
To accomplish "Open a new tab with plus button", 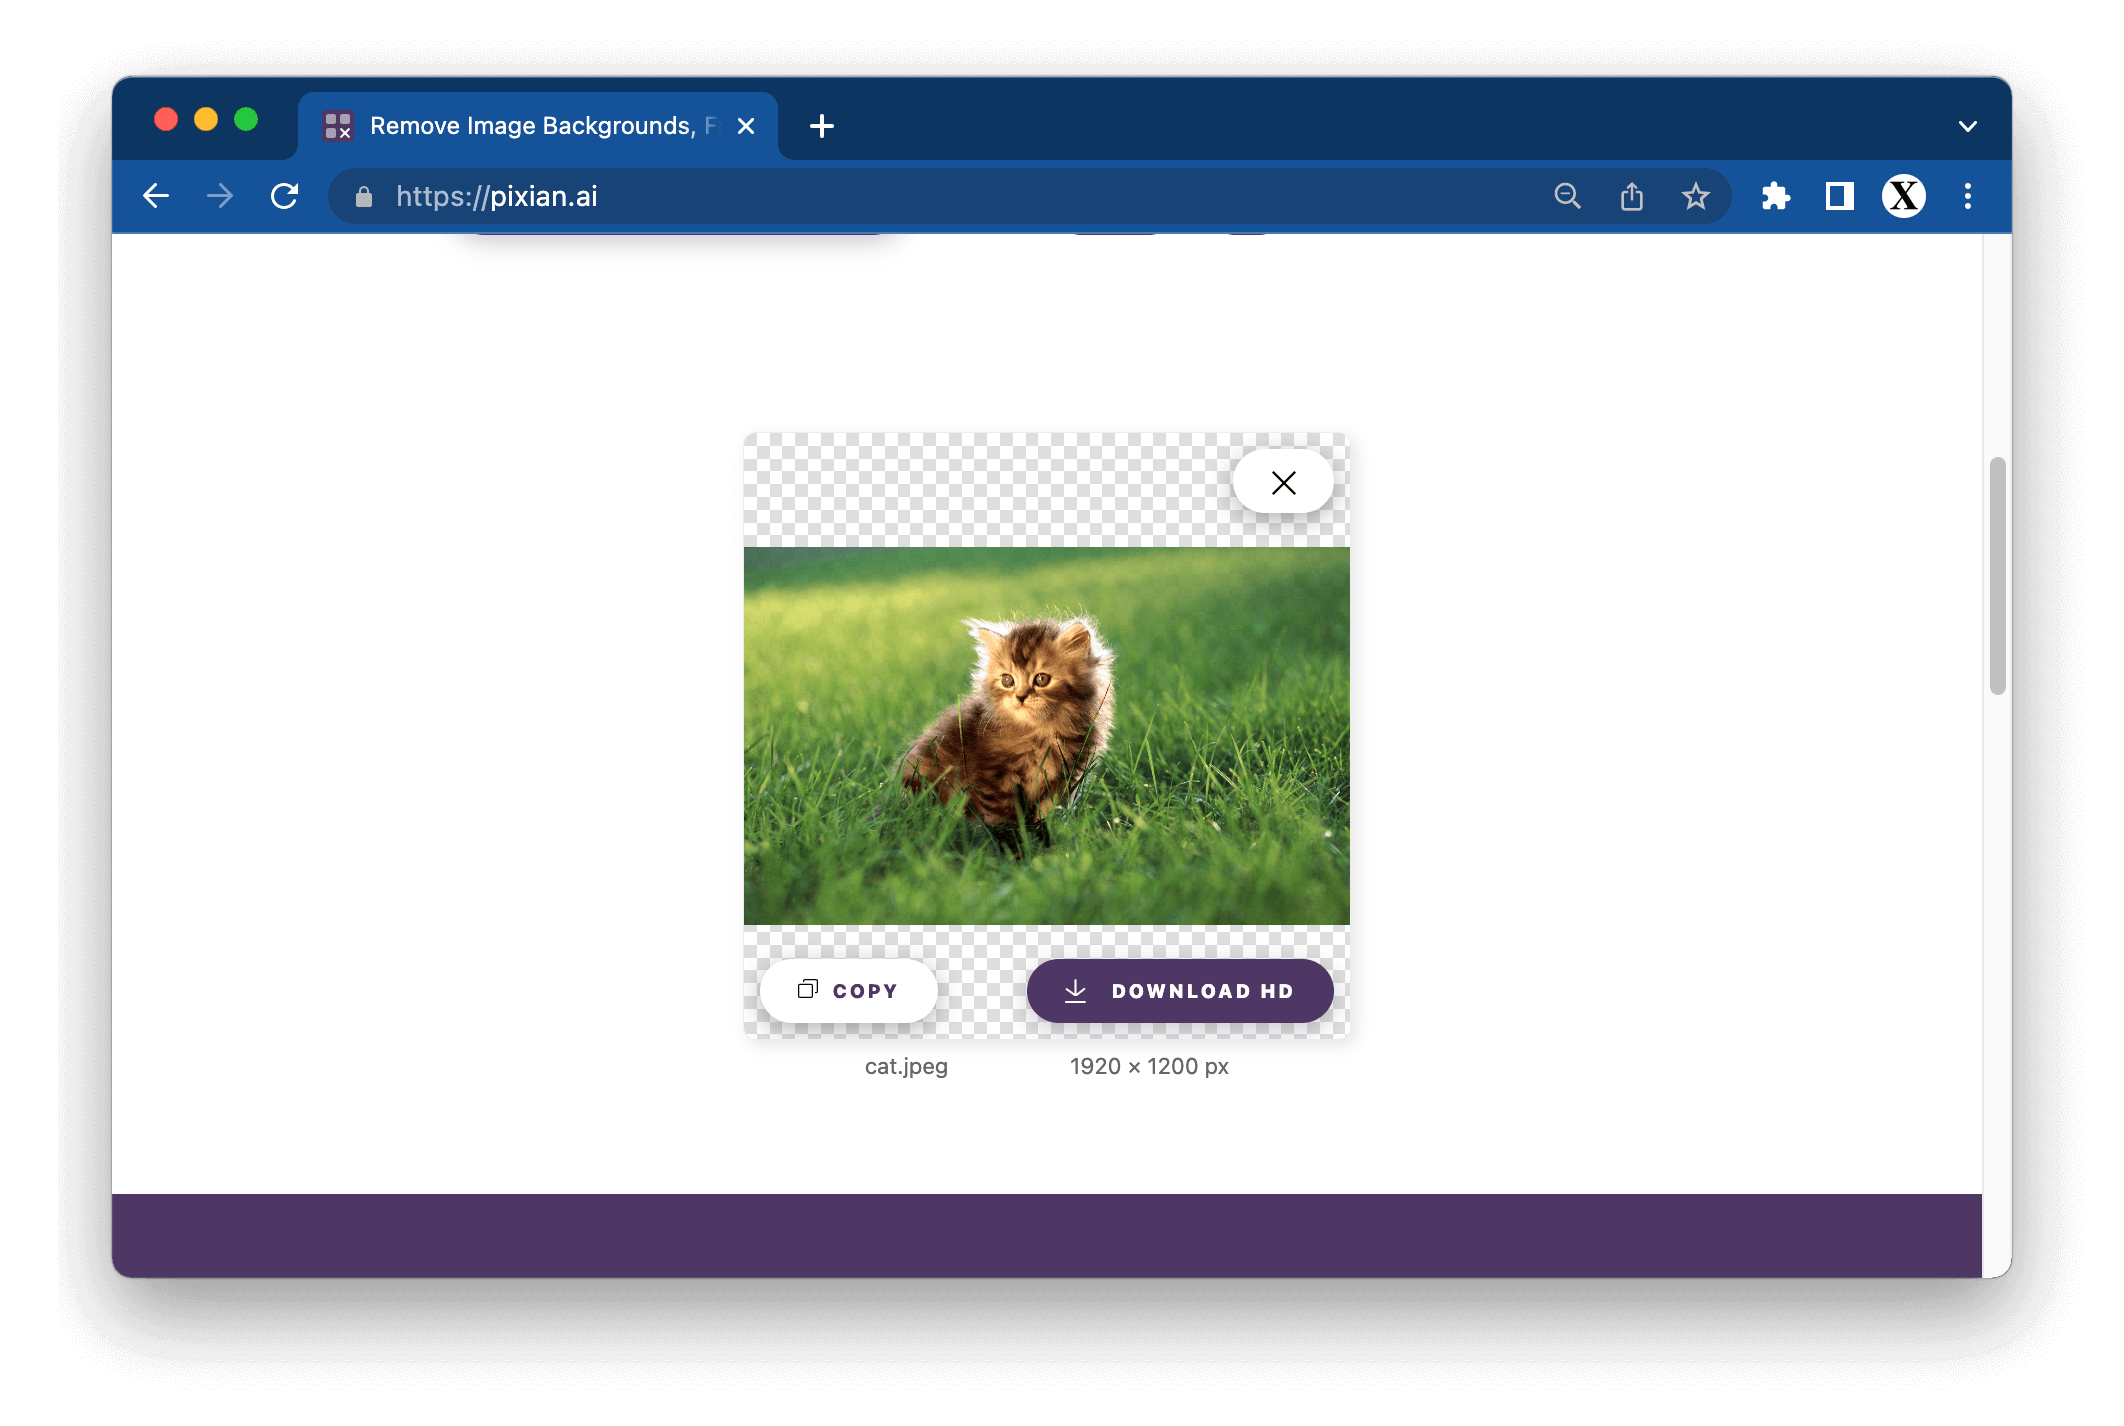I will pos(821,126).
